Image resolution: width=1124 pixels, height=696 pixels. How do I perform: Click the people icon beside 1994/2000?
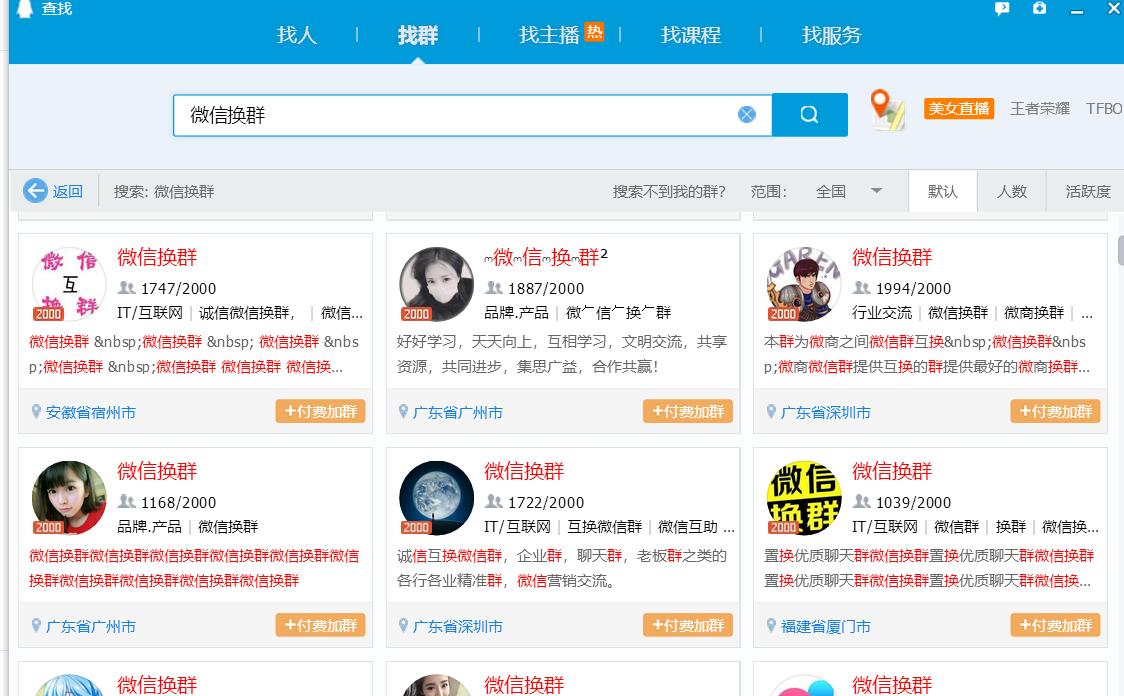click(x=862, y=288)
